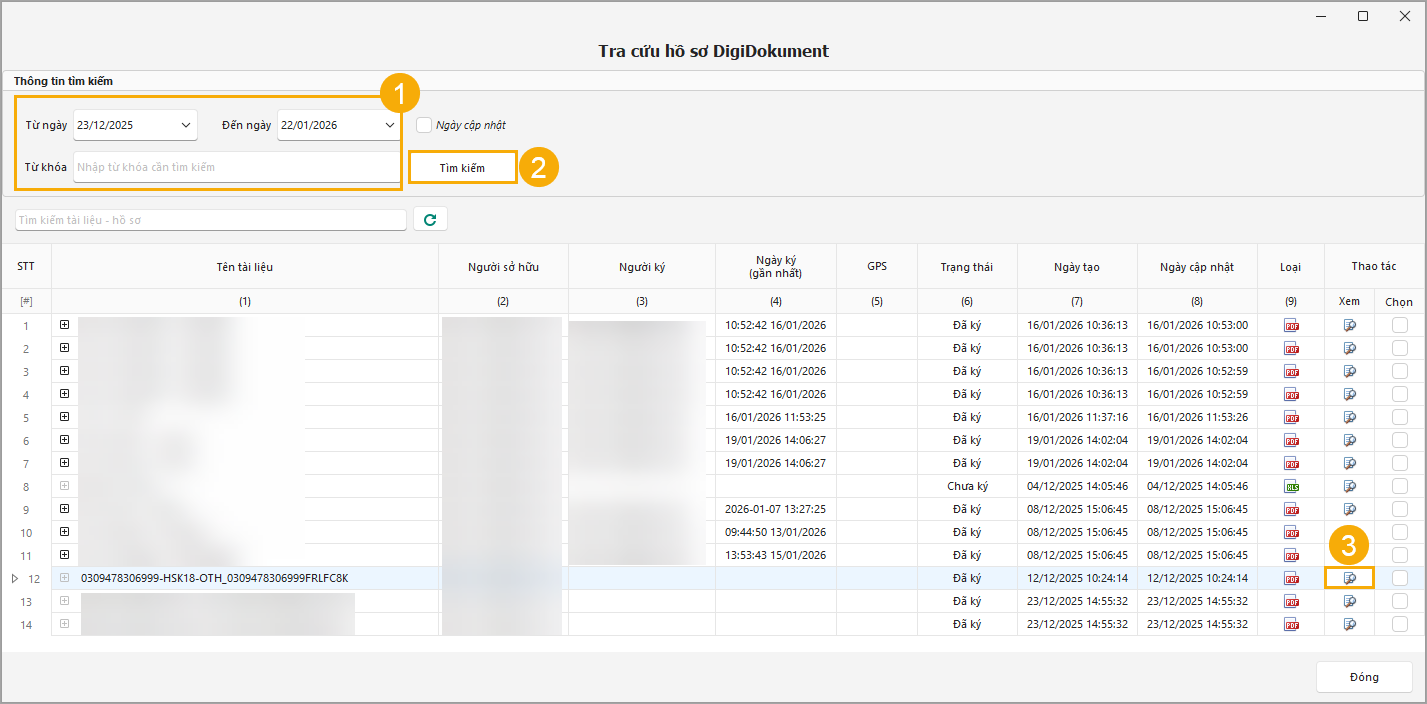Click the PDF type icon in row 5
The image size is (1427, 704).
[x=1291, y=417]
